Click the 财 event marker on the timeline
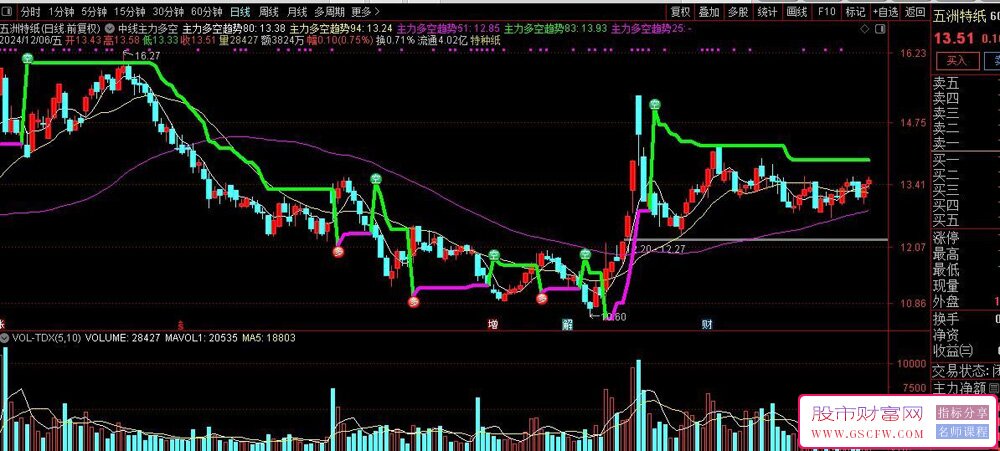This screenshot has width=1000, height=451. click(x=707, y=325)
